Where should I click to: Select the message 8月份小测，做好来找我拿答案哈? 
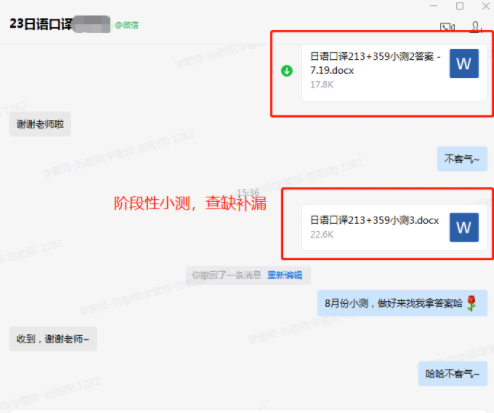click(402, 303)
